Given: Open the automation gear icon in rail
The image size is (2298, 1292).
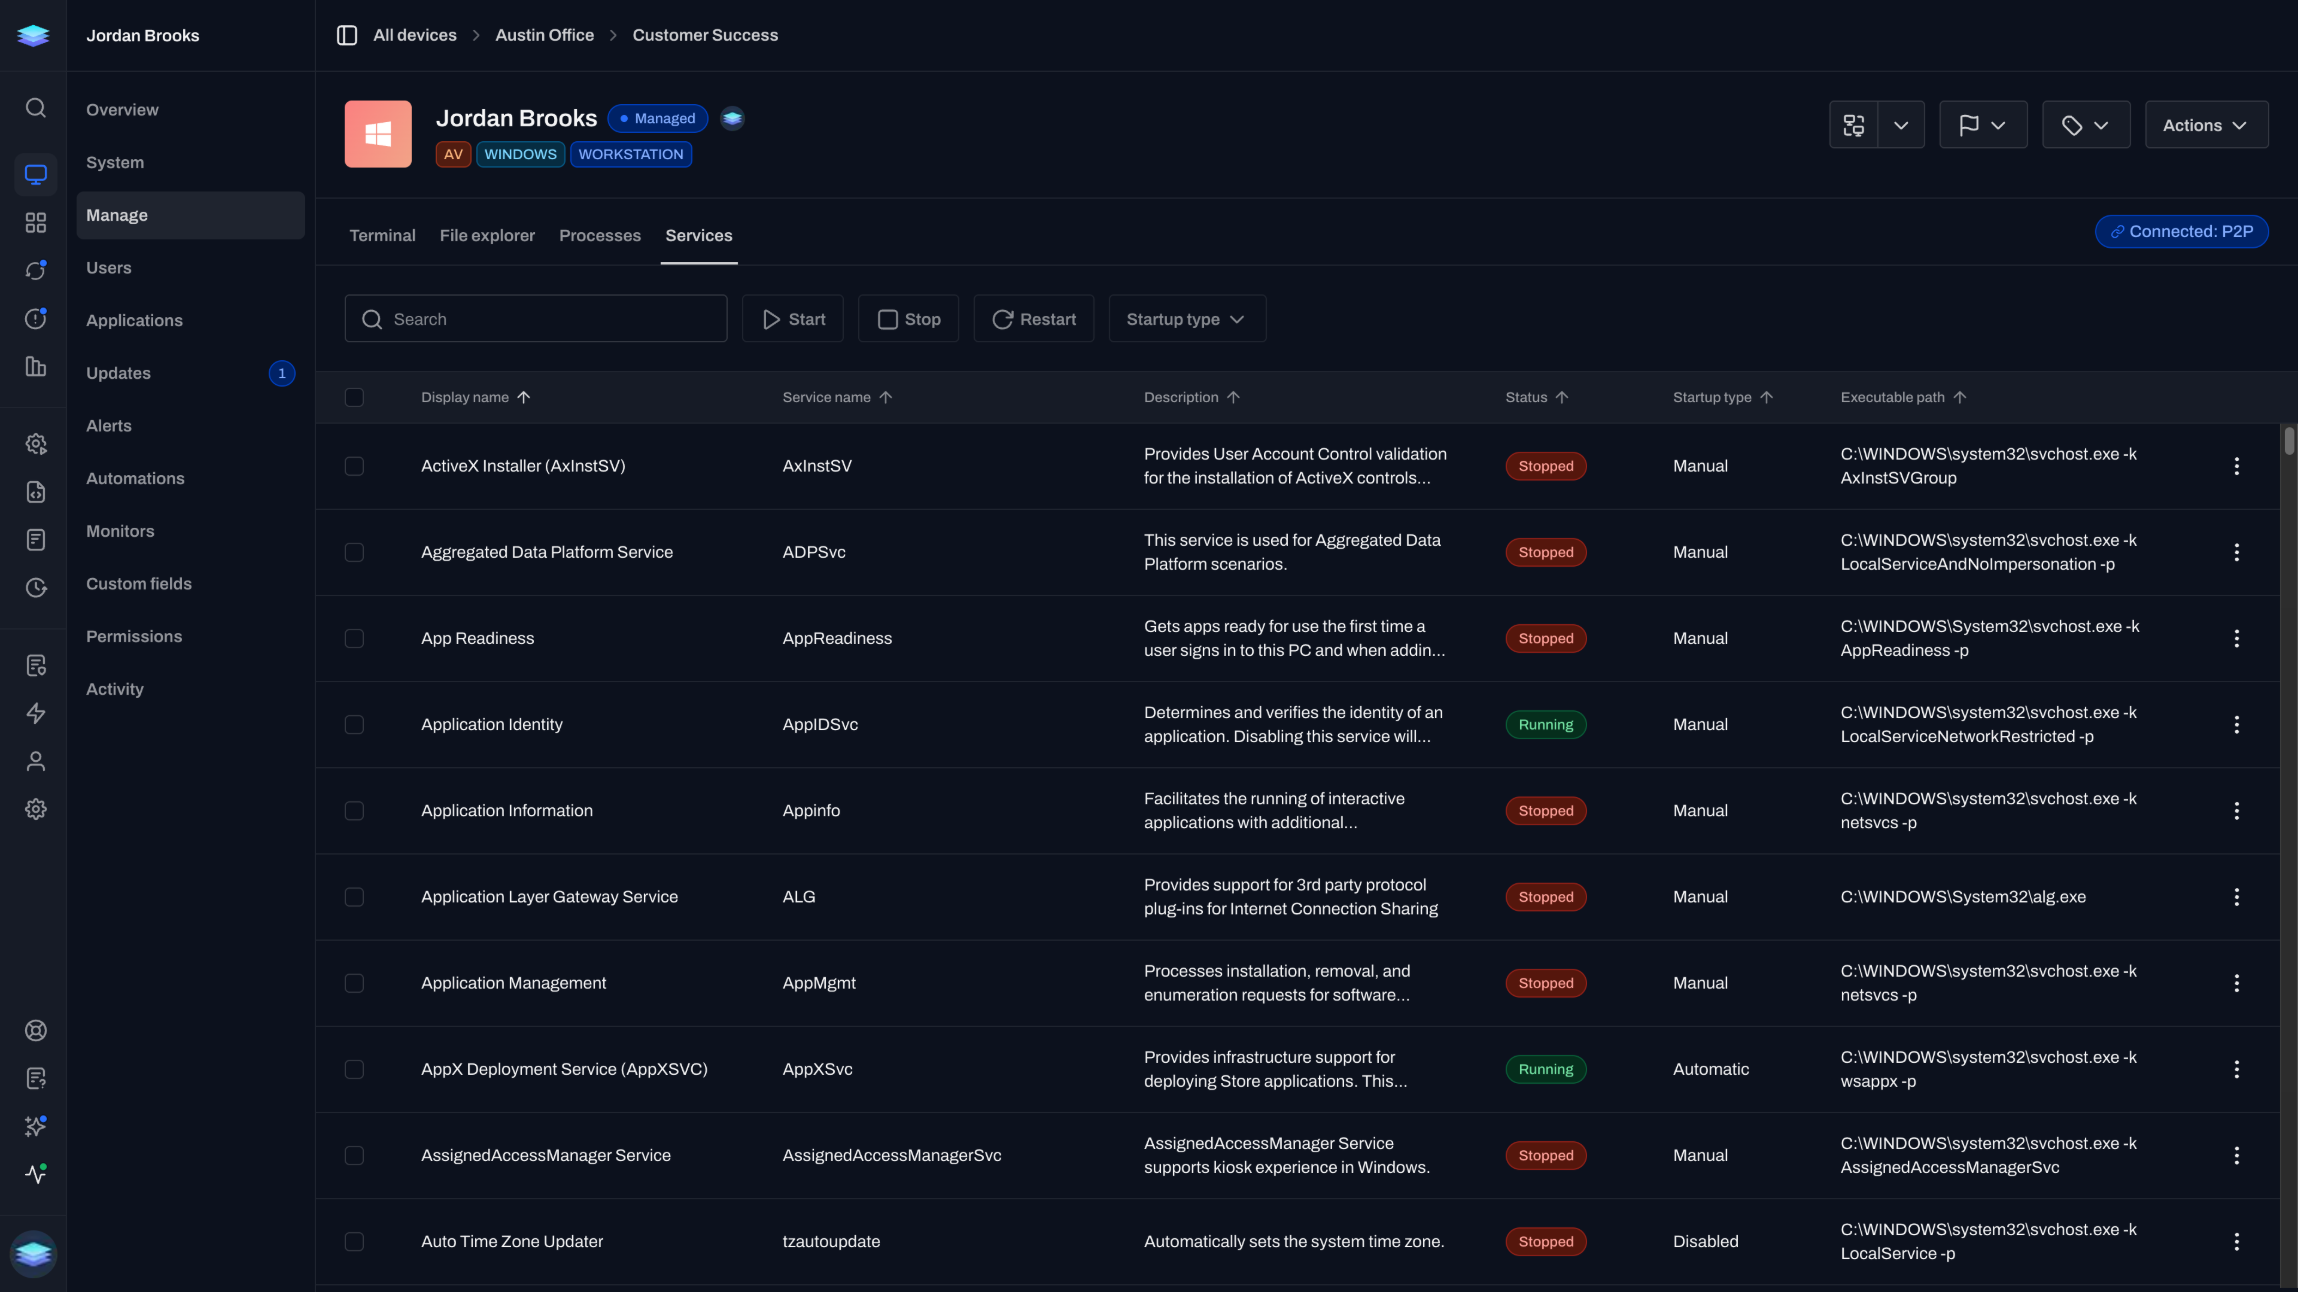Looking at the screenshot, I should tap(35, 443).
